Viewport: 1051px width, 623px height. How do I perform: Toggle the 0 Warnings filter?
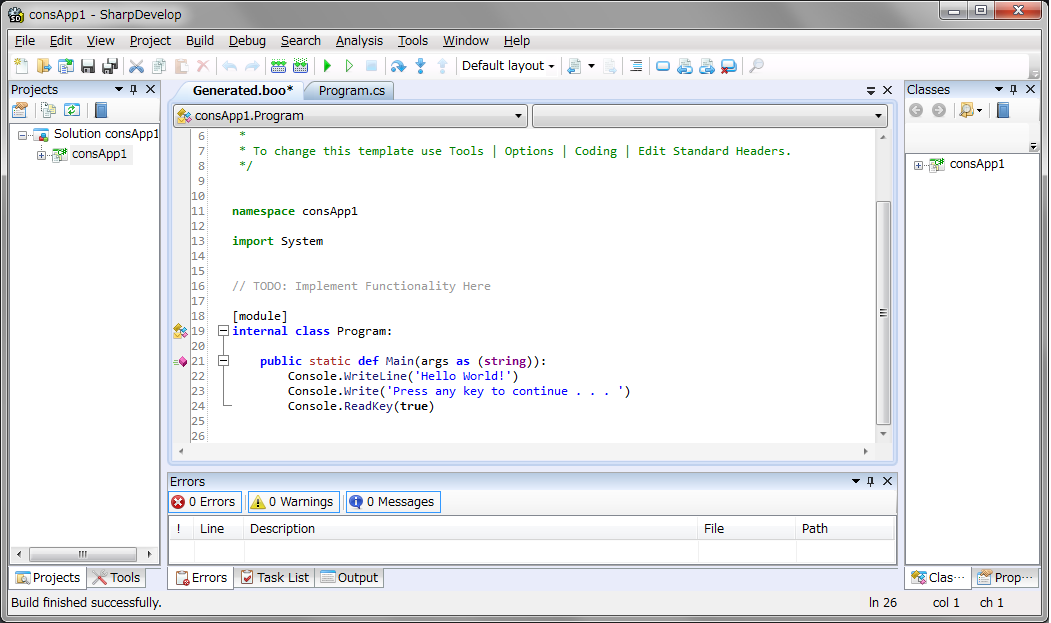tap(293, 501)
